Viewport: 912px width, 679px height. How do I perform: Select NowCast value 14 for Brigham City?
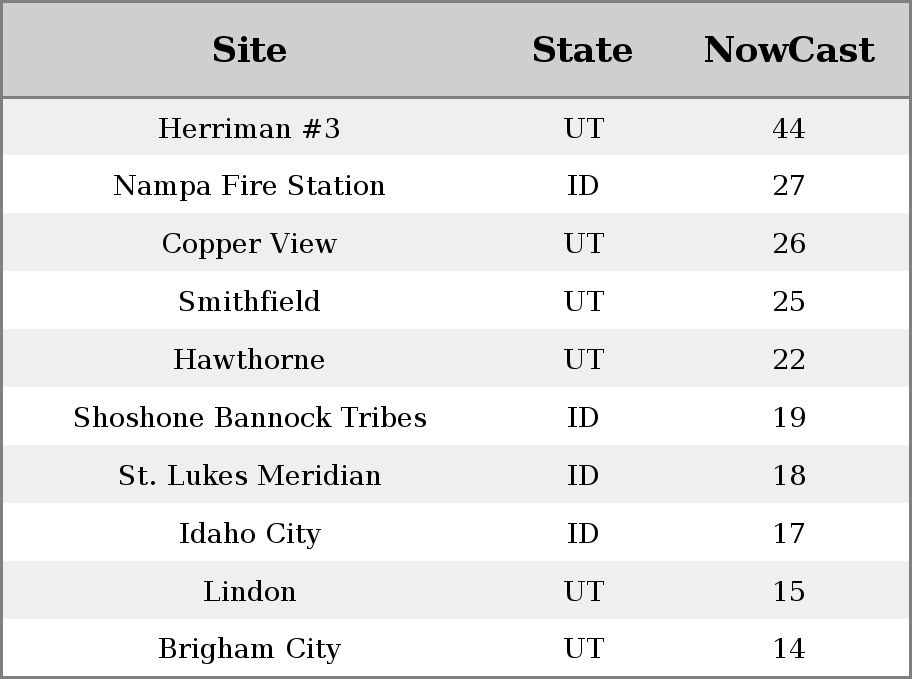tap(789, 648)
